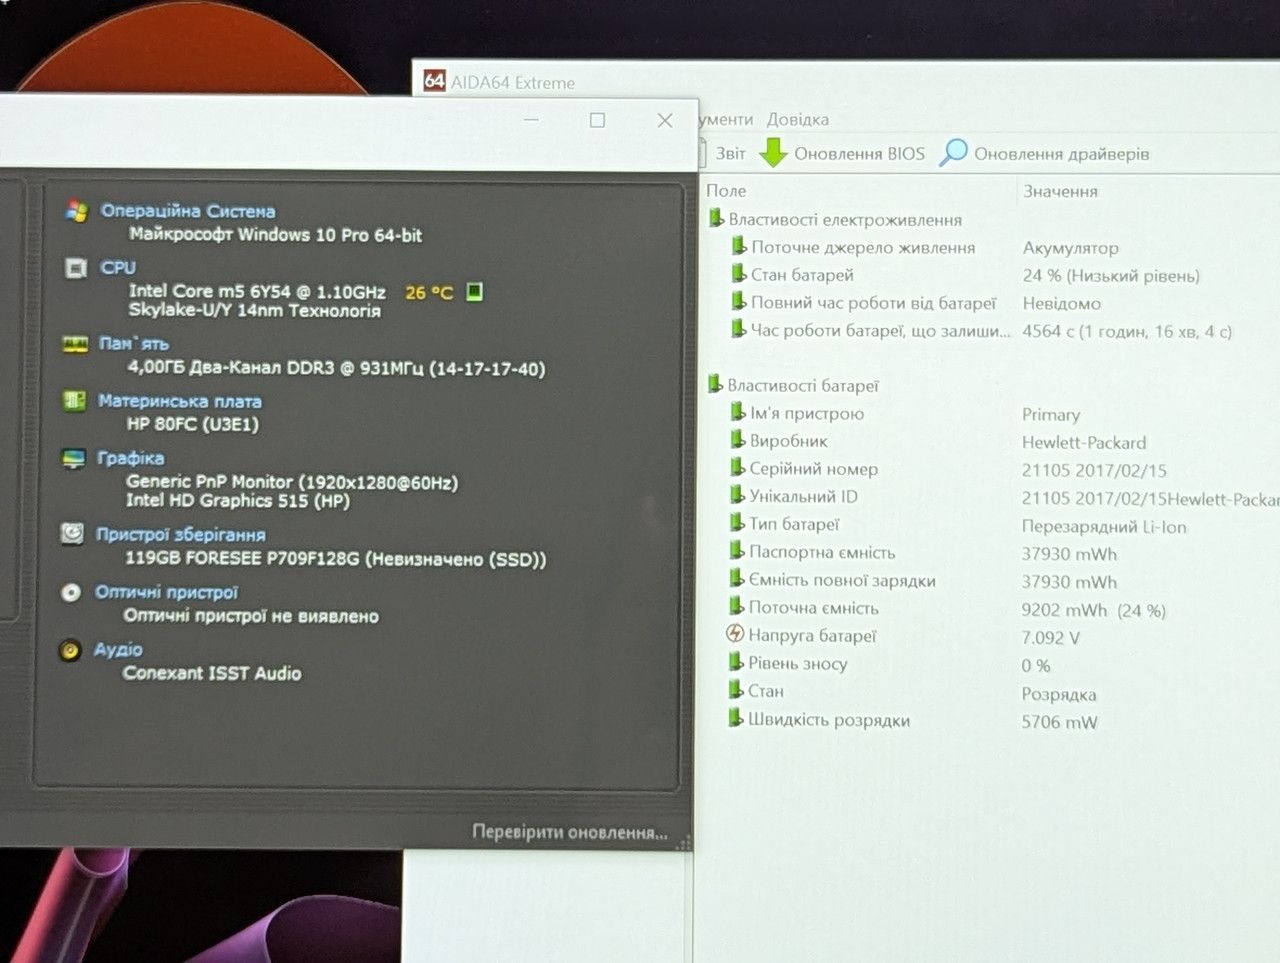The height and width of the screenshot is (963, 1280).
Task: Click the icon beside Виробник
Action: click(738, 439)
